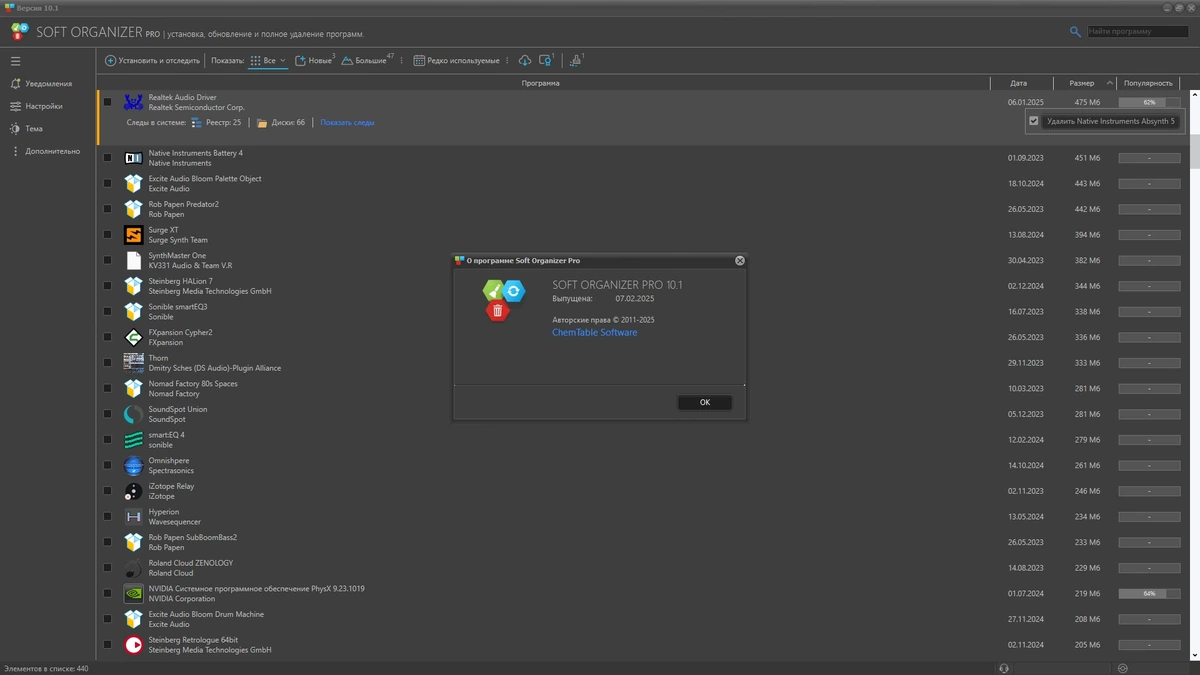The width and height of the screenshot is (1200, 675).
Task: Click the Surge XT orange icon
Action: (x=133, y=235)
